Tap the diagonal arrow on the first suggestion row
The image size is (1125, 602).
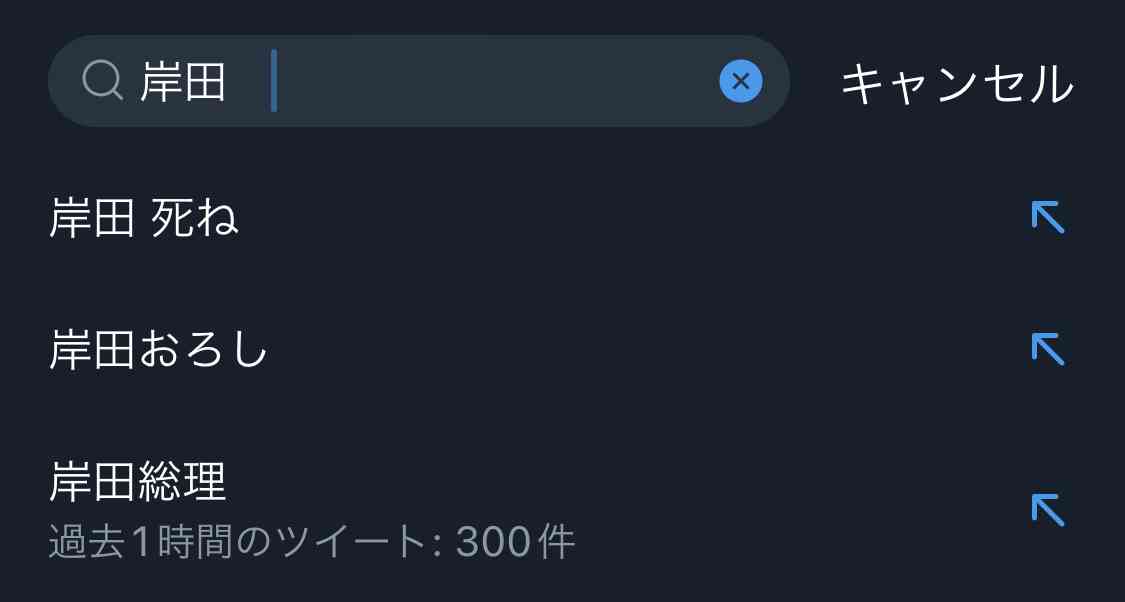pos(1048,217)
